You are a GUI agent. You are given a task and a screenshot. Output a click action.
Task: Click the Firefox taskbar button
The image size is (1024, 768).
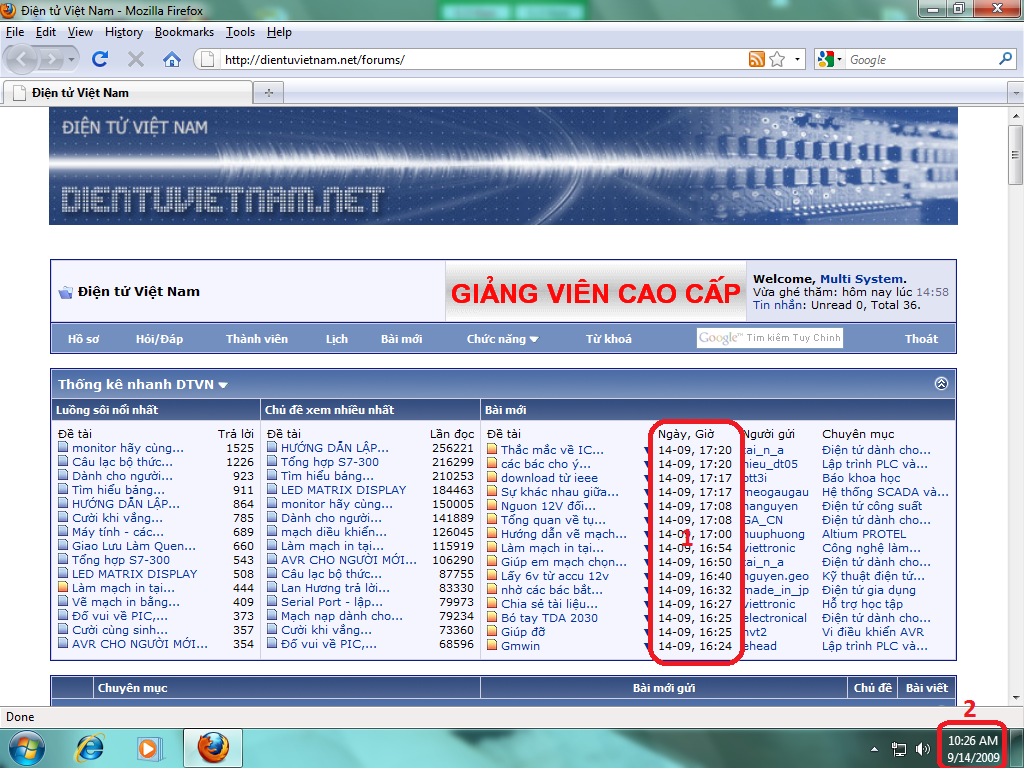pos(213,748)
